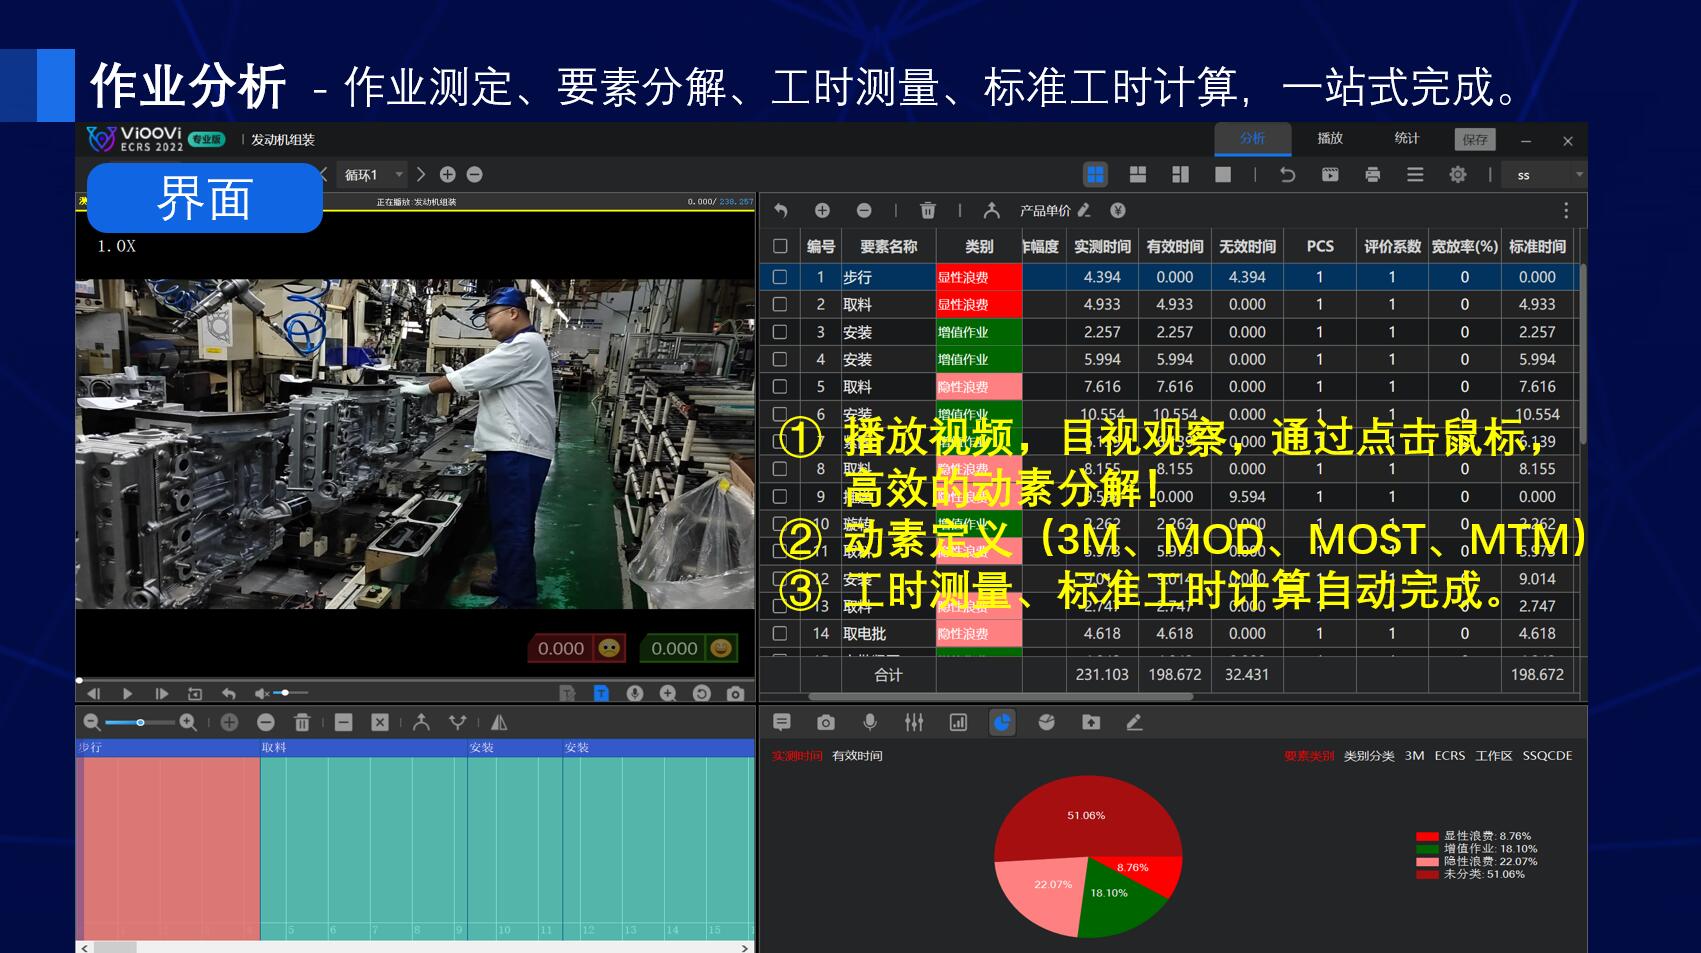1701x953 pixels.
Task: Switch to the 播放 tab
Action: tap(1330, 139)
